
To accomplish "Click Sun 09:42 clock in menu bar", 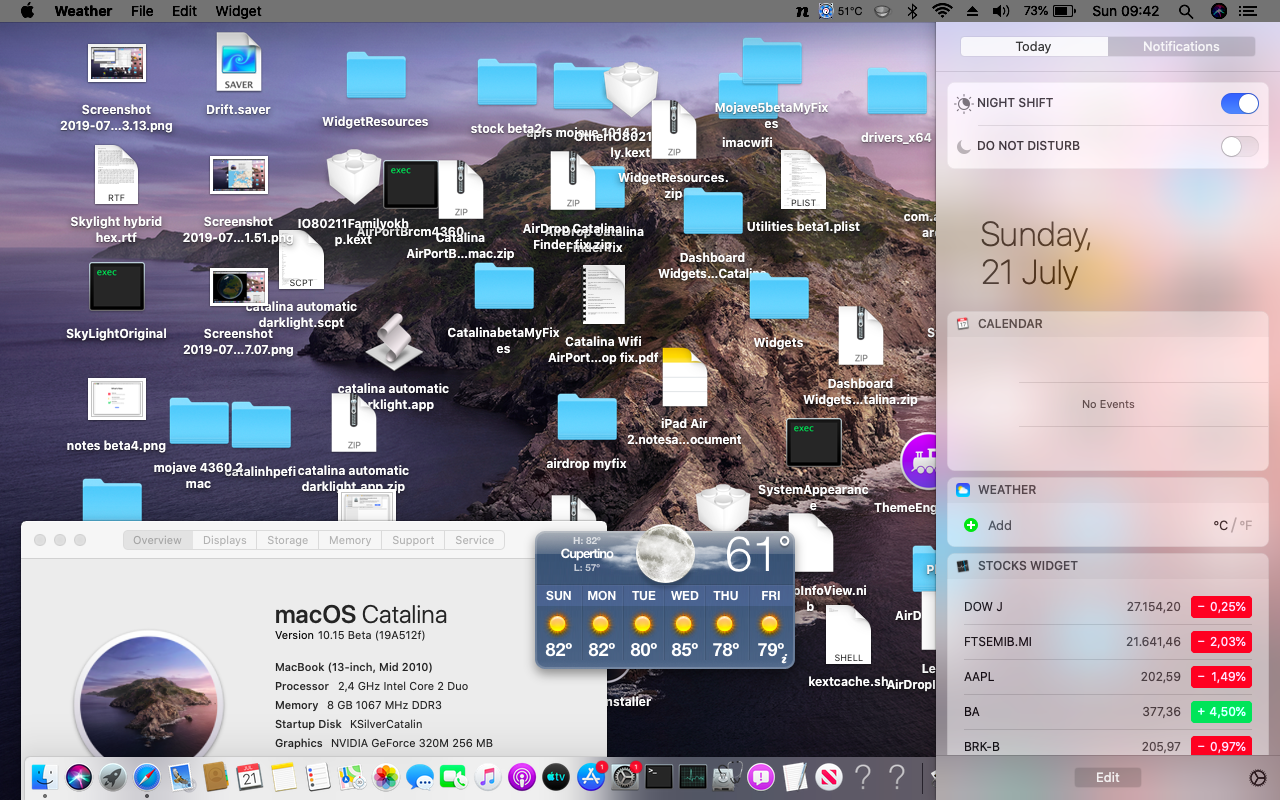I will tap(1126, 11).
